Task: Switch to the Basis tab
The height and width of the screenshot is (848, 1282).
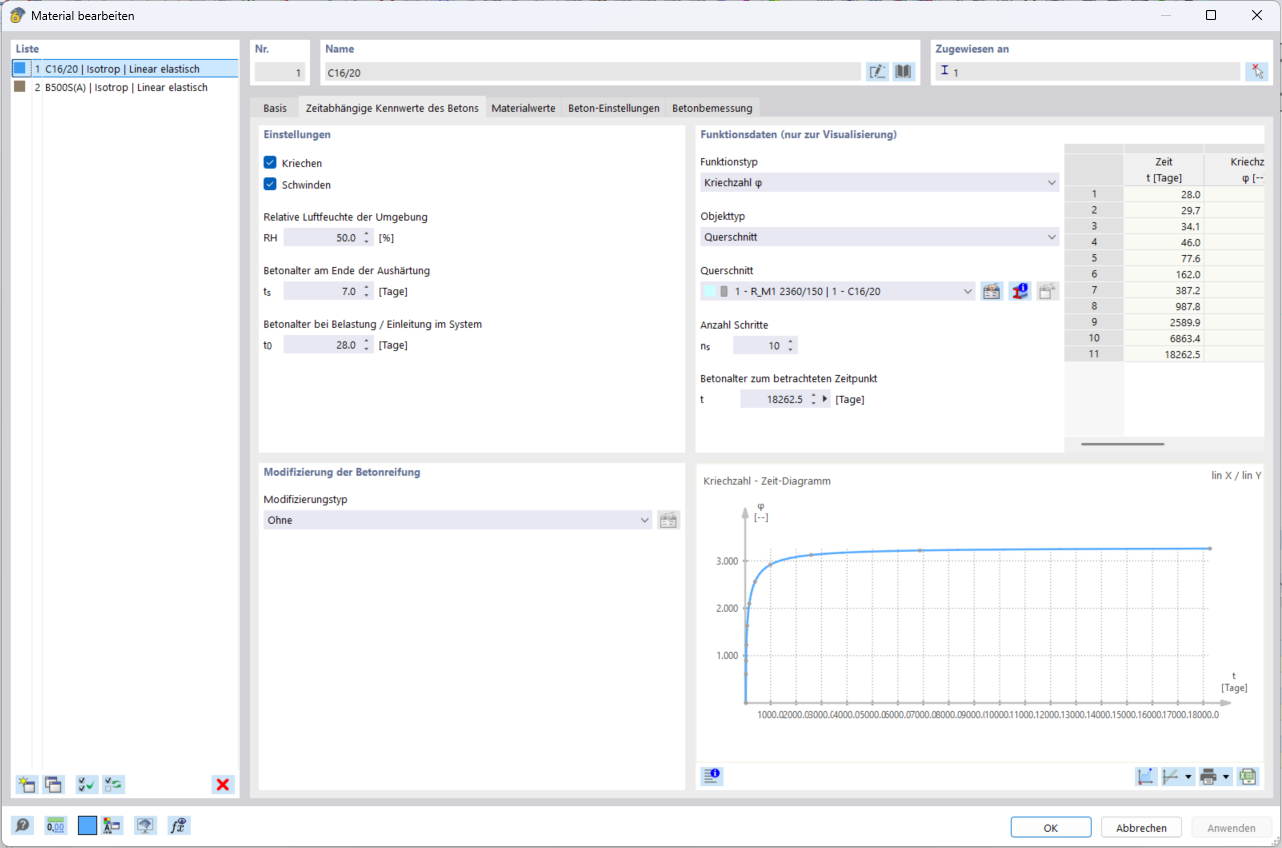Action: pyautogui.click(x=275, y=108)
